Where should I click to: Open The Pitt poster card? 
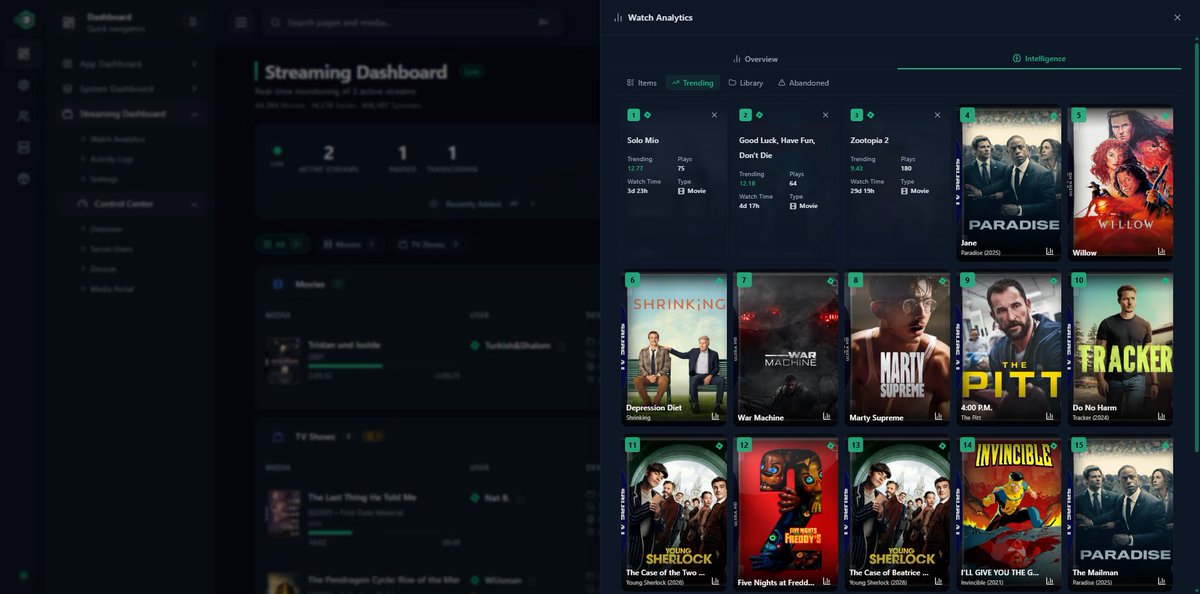[x=1009, y=349]
